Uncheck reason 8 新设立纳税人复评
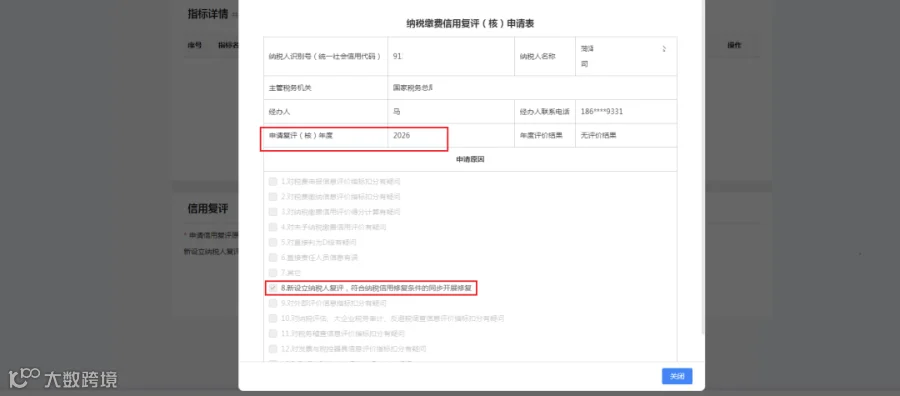This screenshot has height=396, width=900. click(x=273, y=288)
